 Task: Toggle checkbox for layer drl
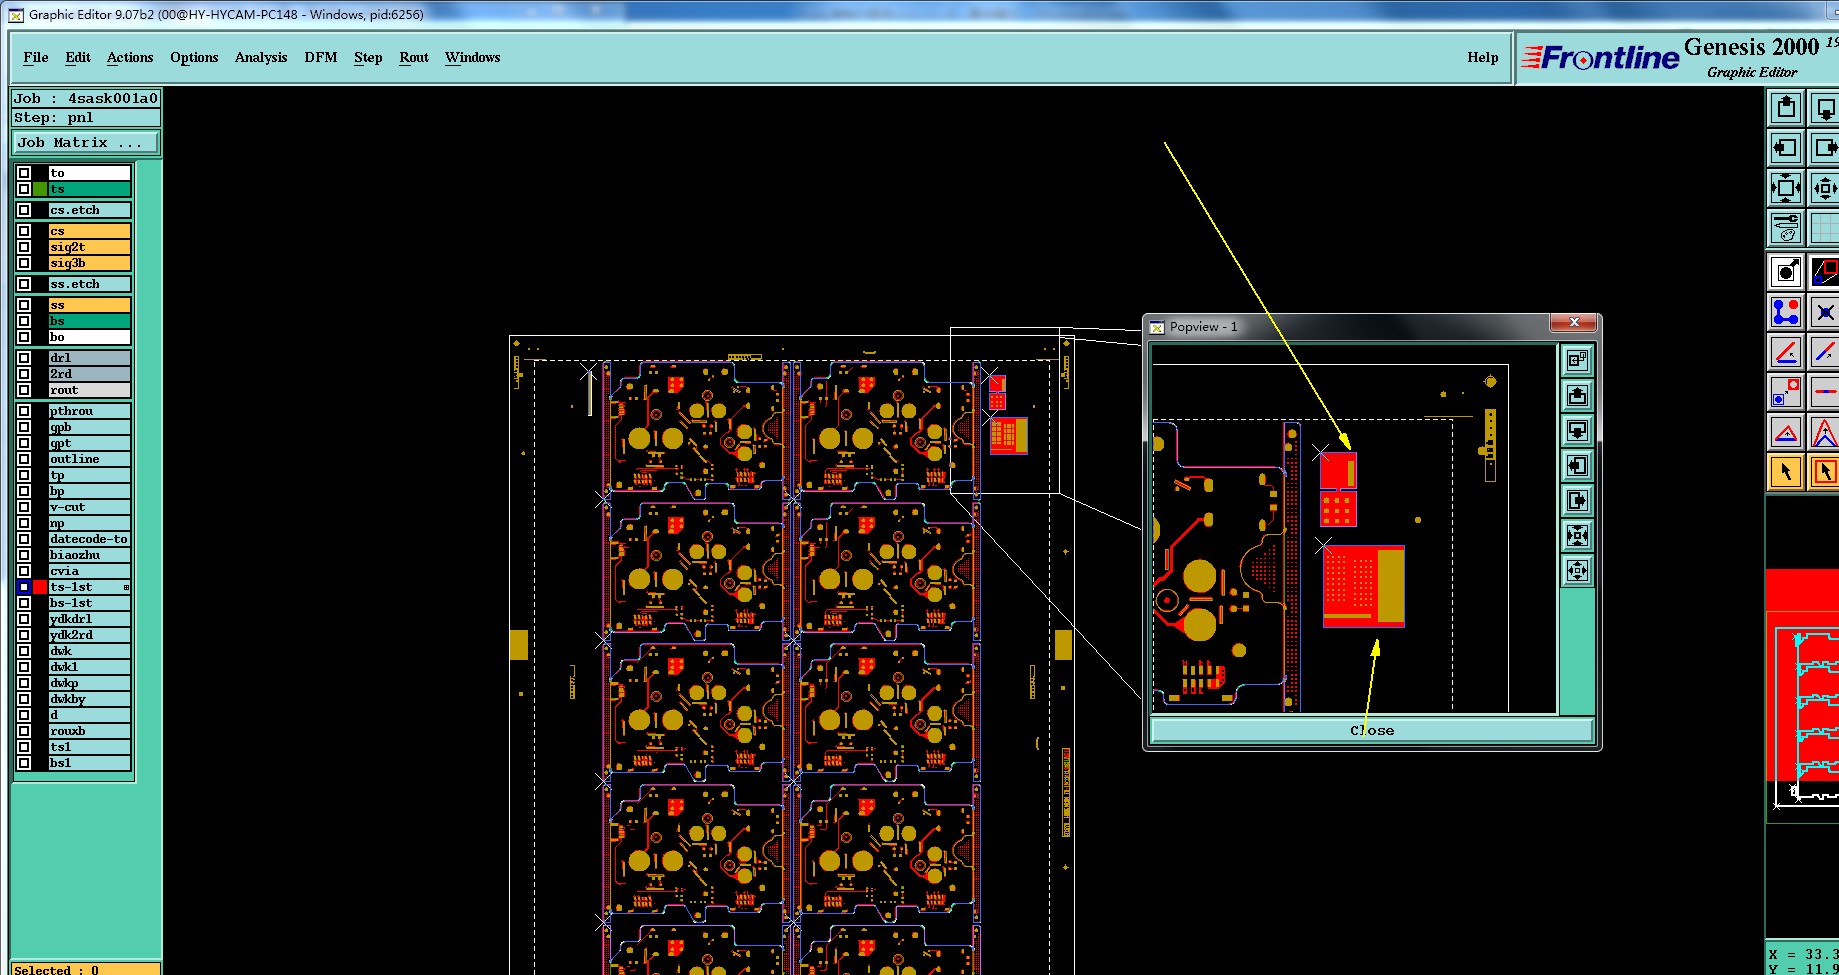pyautogui.click(x=24, y=358)
